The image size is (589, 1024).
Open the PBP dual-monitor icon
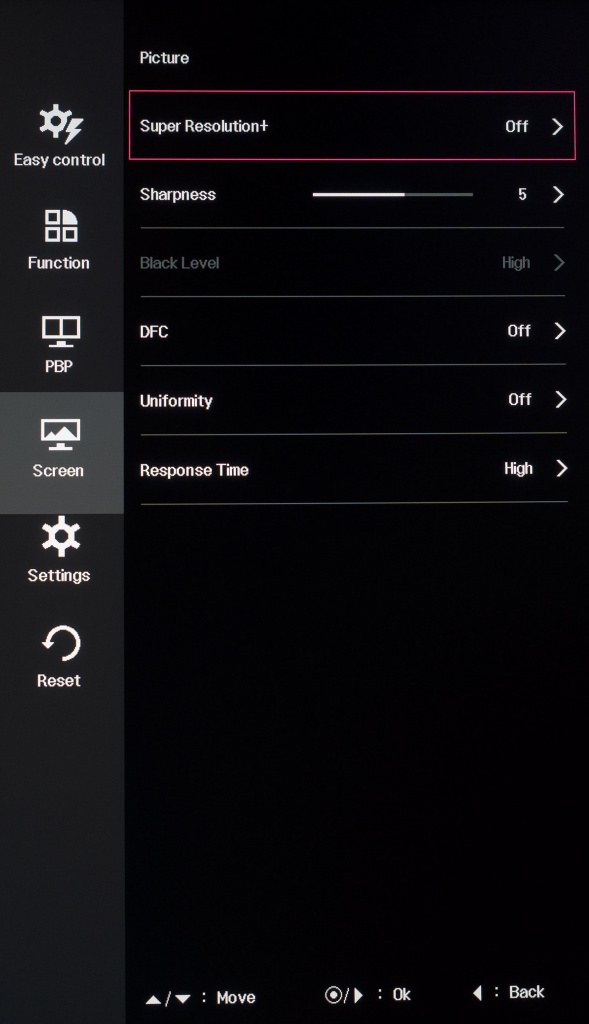(61, 331)
